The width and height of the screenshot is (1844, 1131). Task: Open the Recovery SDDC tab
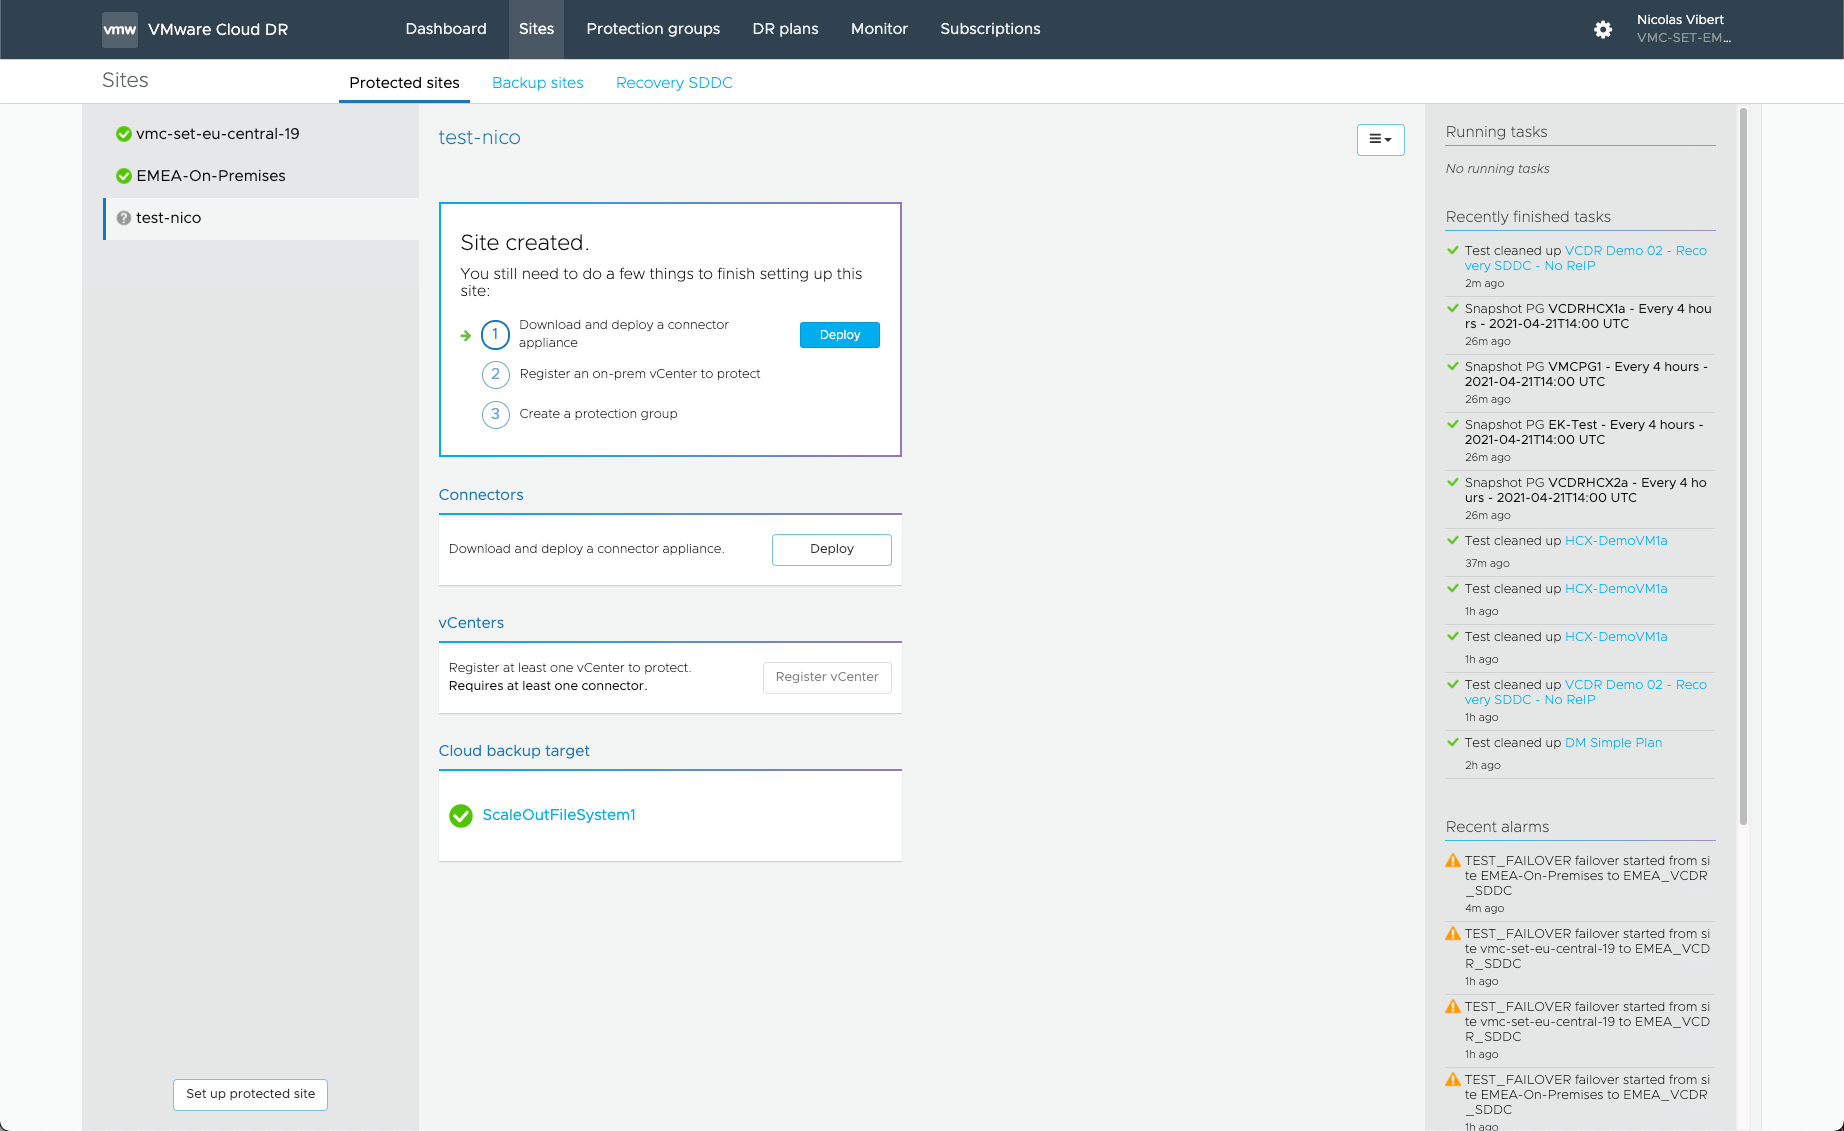[x=674, y=83]
